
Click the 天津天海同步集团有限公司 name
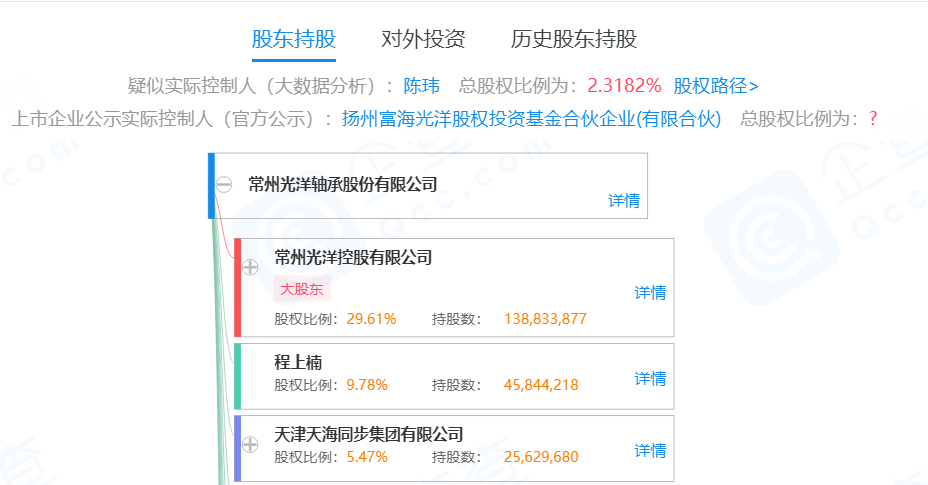pyautogui.click(x=369, y=434)
